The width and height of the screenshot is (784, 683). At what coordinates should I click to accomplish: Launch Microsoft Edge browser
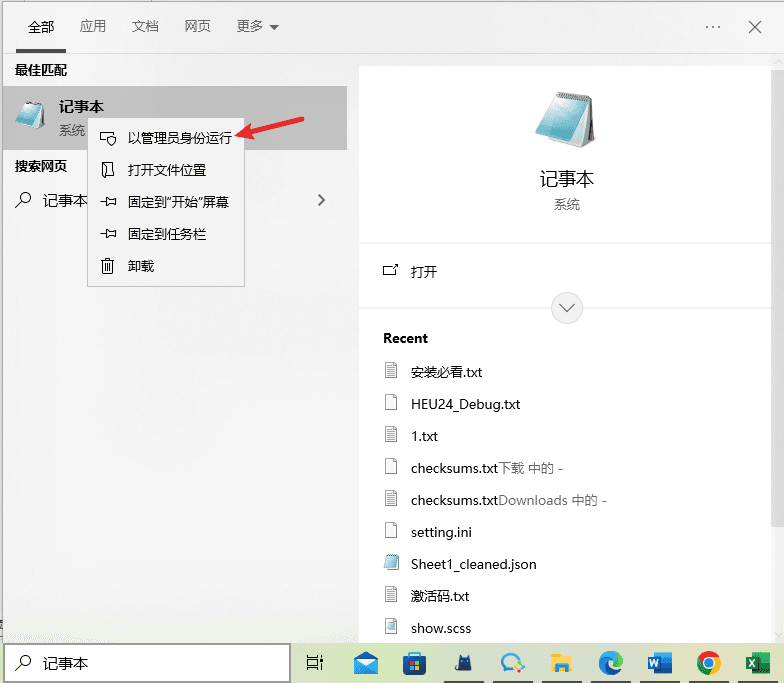tap(611, 663)
